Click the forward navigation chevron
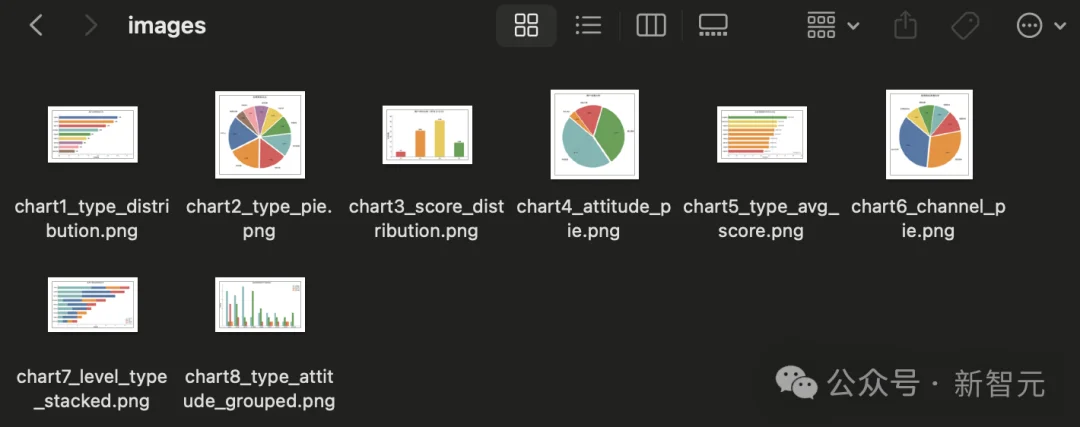 coord(91,26)
